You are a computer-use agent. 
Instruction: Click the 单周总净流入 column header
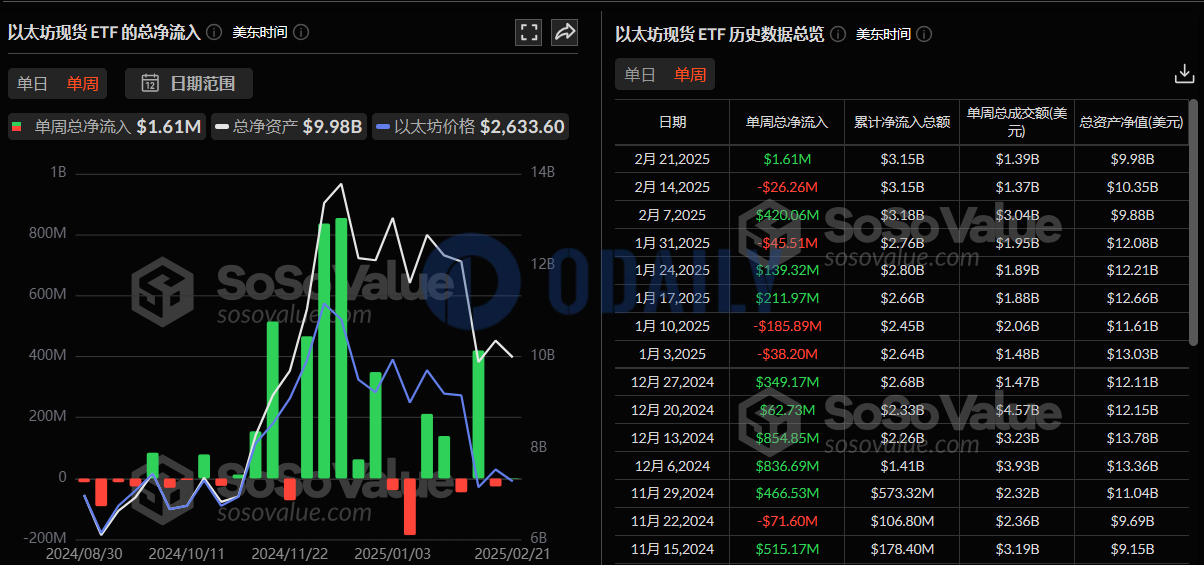(787, 122)
